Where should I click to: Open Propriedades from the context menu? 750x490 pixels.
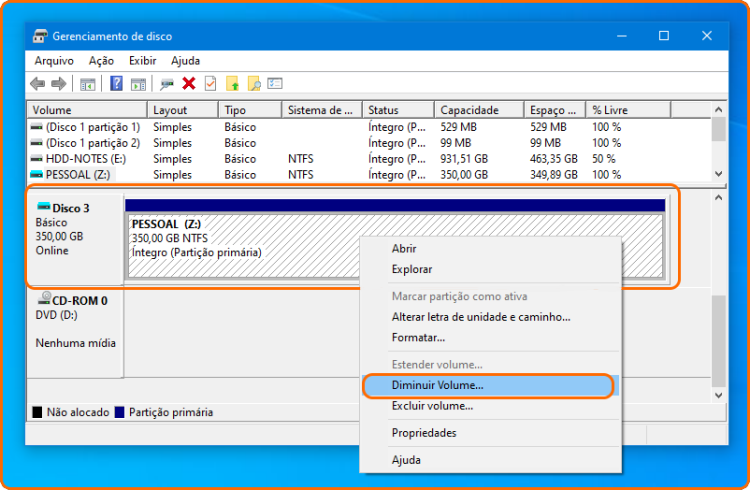tap(491, 433)
